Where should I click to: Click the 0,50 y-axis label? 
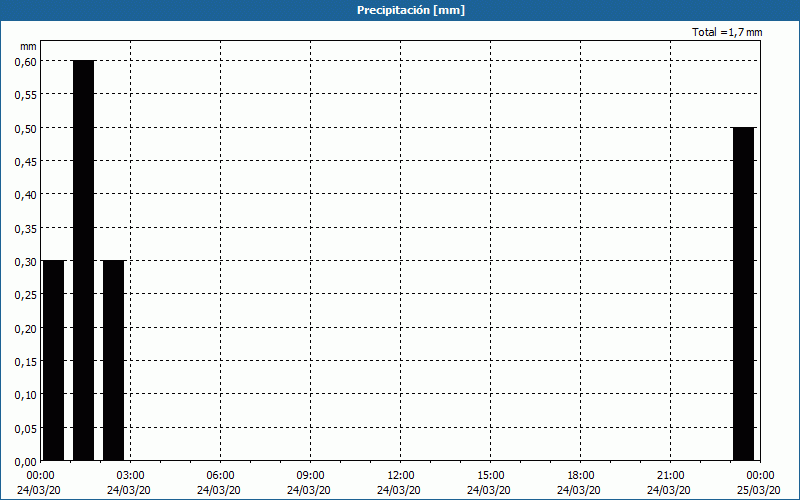(26, 129)
